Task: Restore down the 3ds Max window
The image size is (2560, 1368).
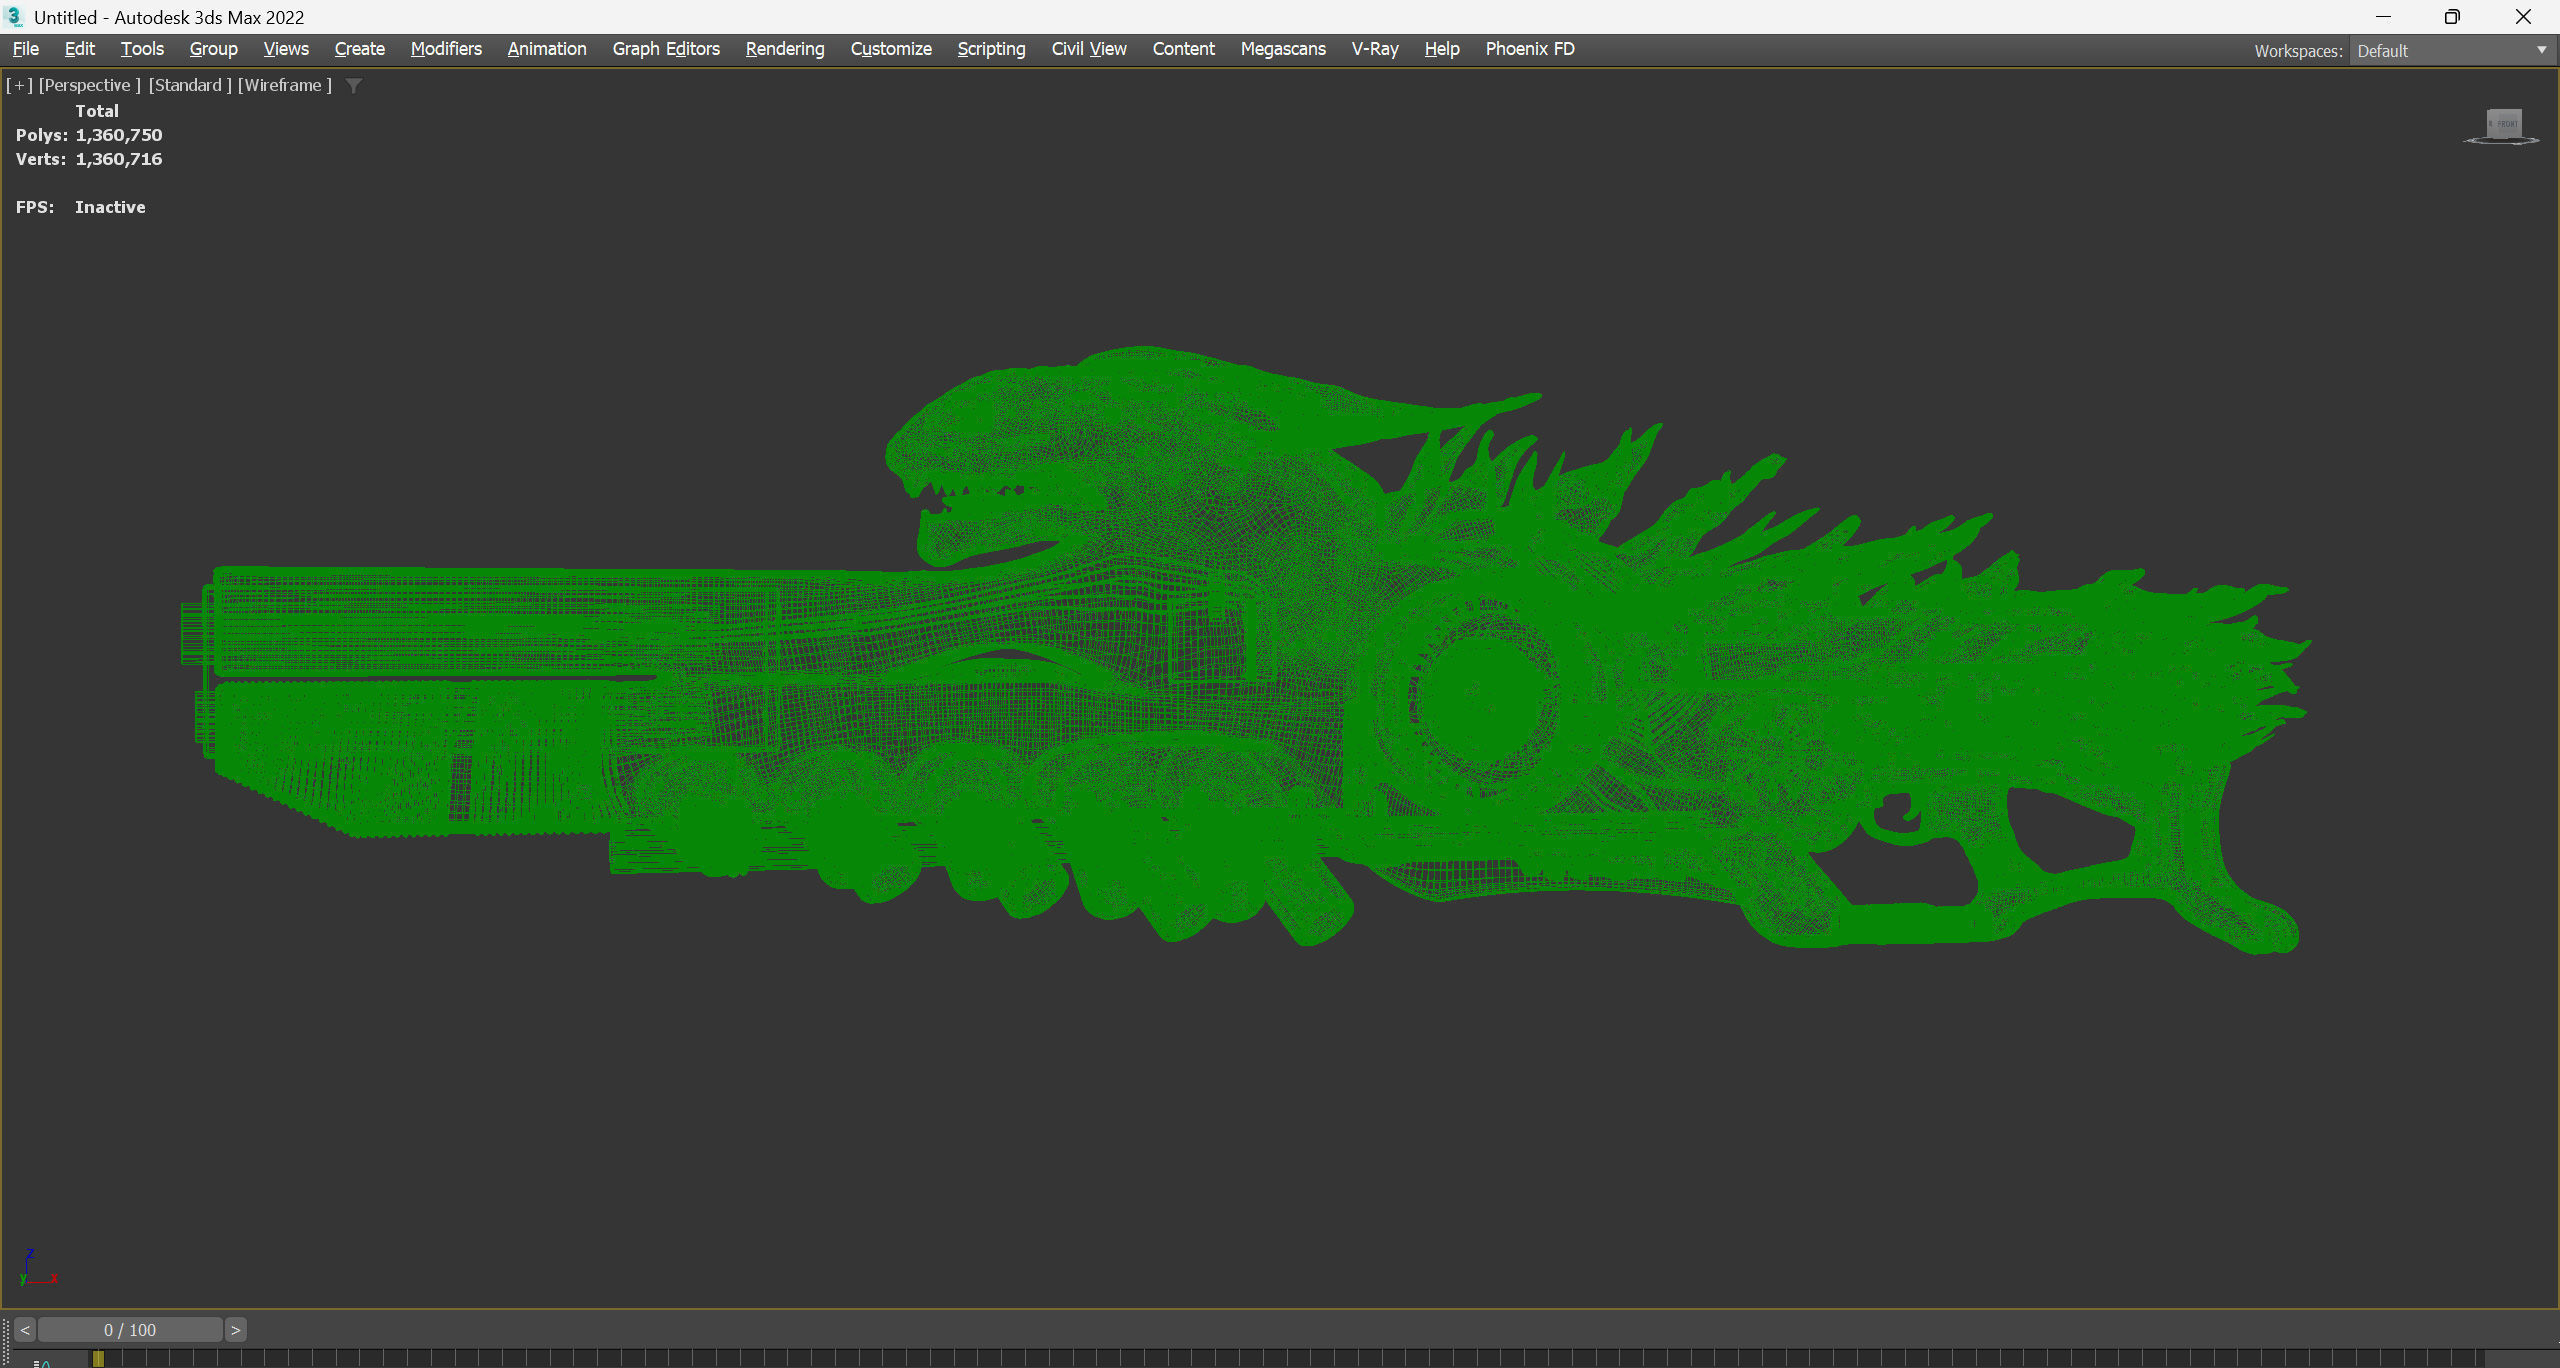Action: [2452, 17]
